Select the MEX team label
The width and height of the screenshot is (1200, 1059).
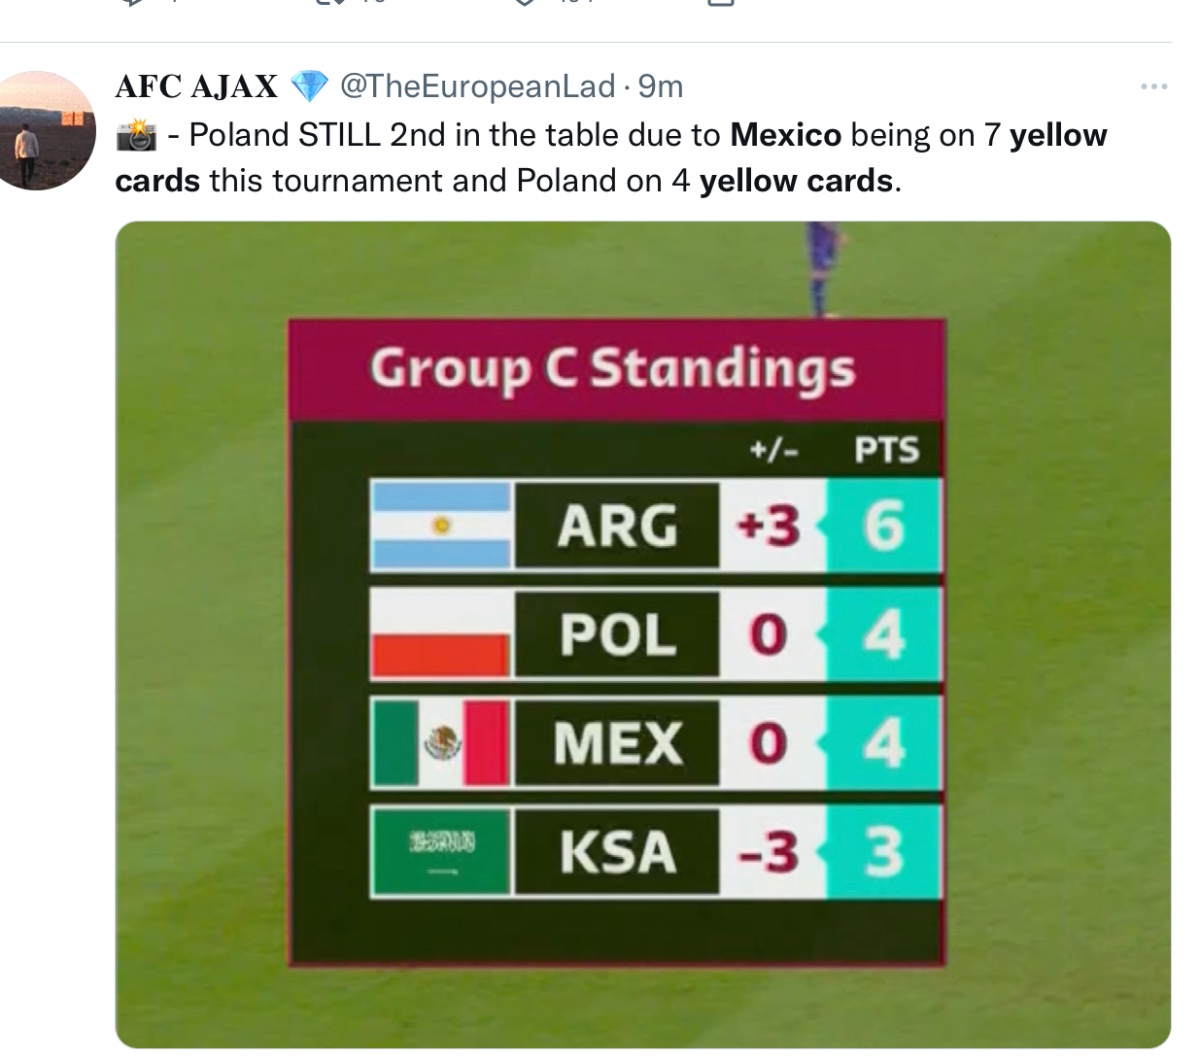click(x=617, y=743)
